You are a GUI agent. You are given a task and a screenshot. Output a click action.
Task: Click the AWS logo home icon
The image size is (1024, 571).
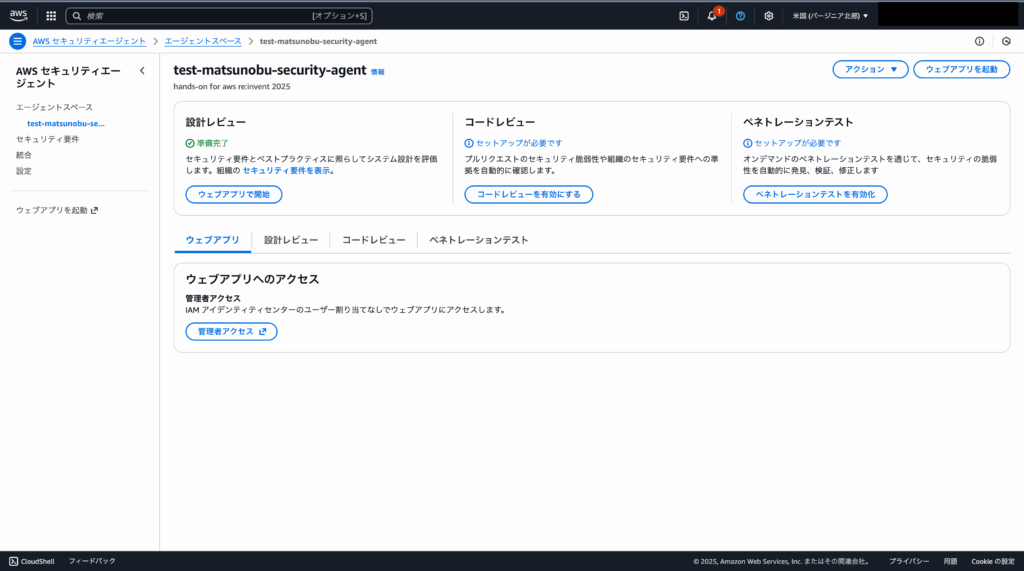pos(19,15)
